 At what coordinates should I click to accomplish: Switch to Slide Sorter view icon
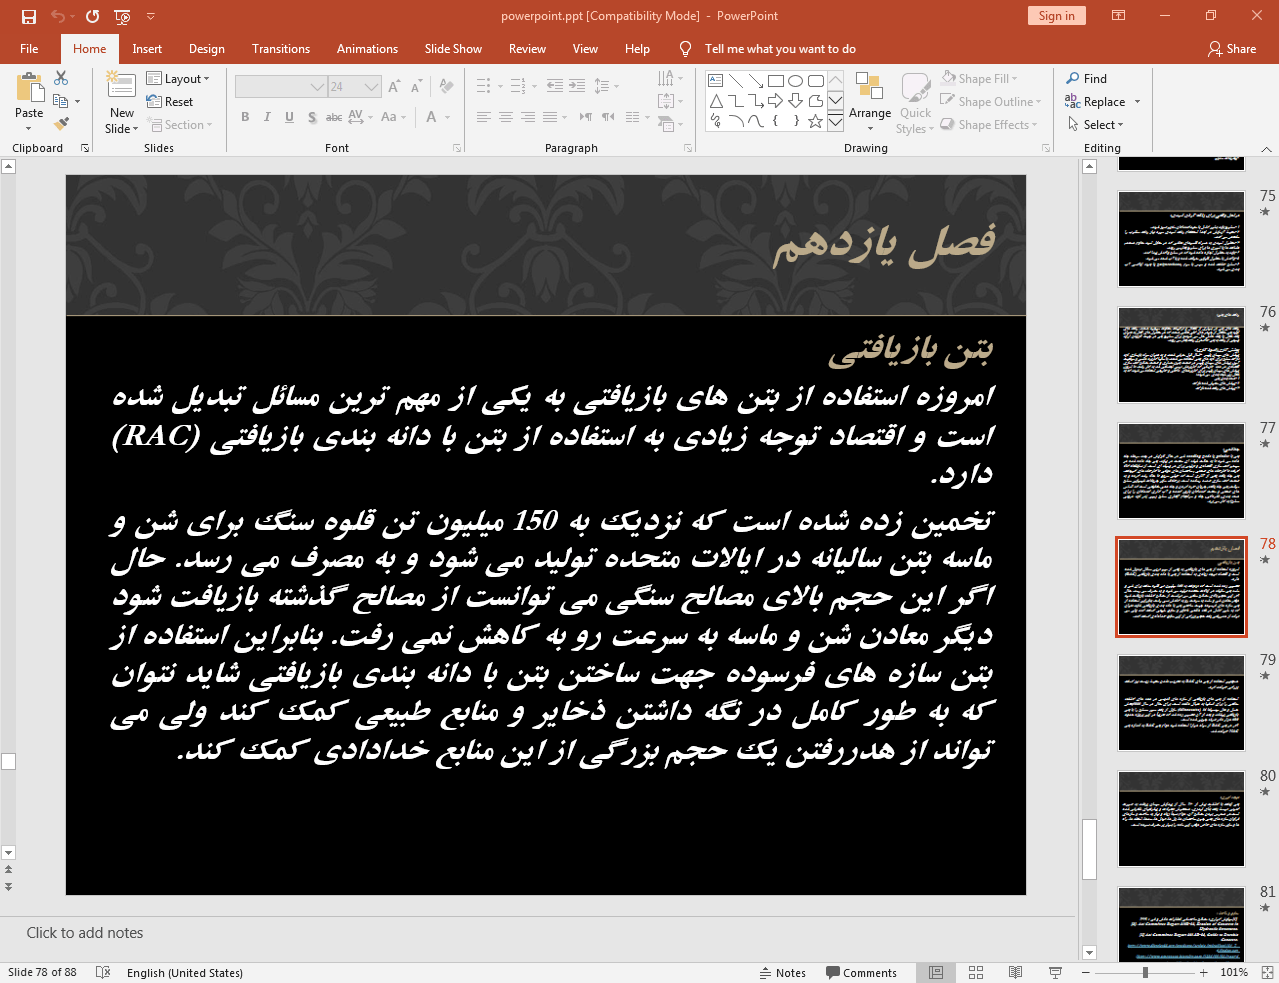(x=976, y=972)
